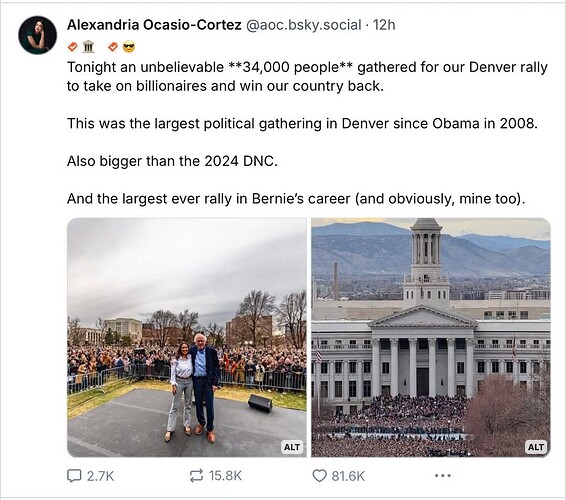
Task: Open the three-dot more options menu
Action: pos(443,475)
